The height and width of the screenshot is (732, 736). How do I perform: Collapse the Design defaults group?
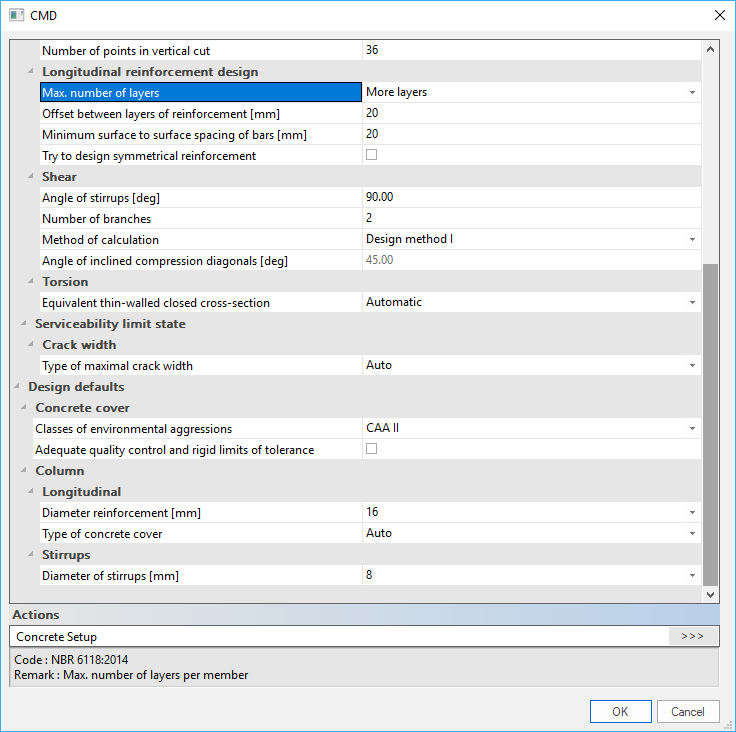coord(17,387)
